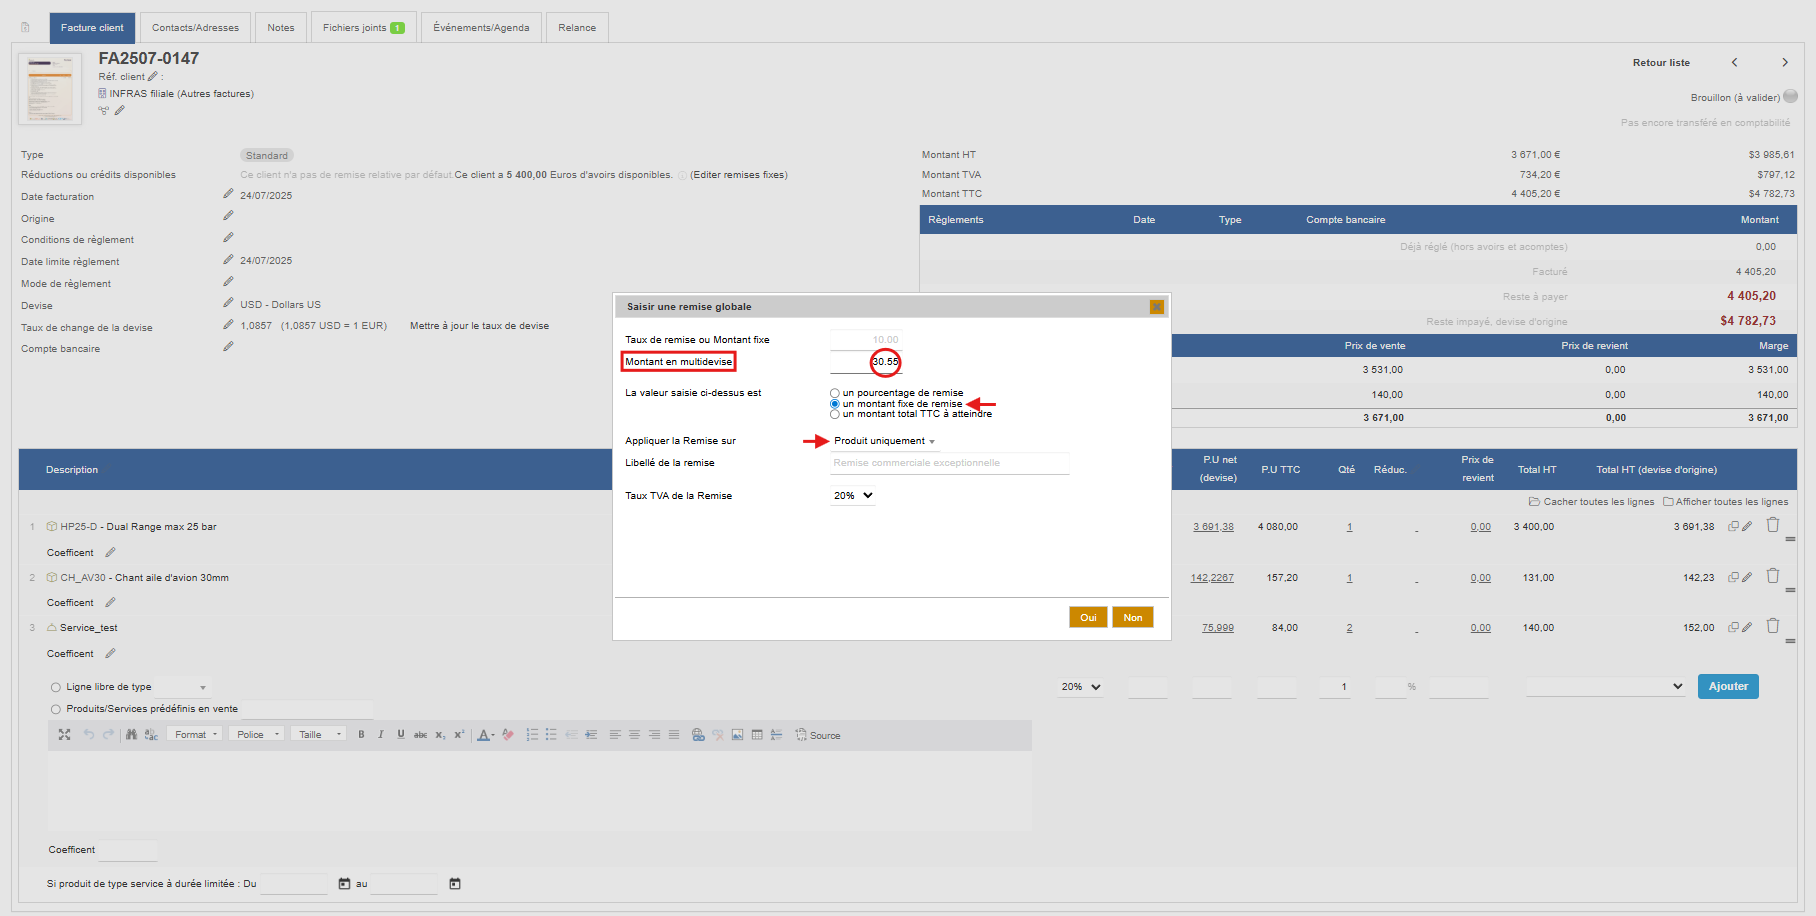Select 'un montant fixe de remise' option
Screen dimensions: 1816x916
click(x=835, y=404)
